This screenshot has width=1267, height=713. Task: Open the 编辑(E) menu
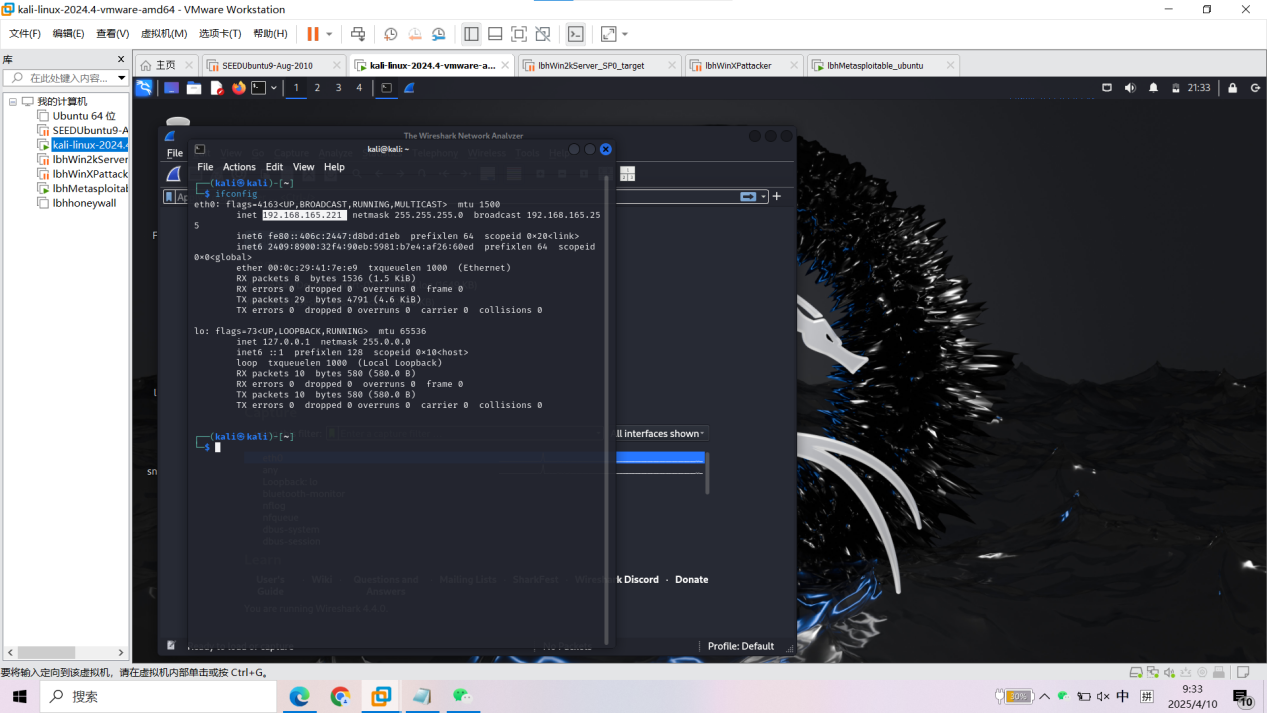pyautogui.click(x=68, y=34)
